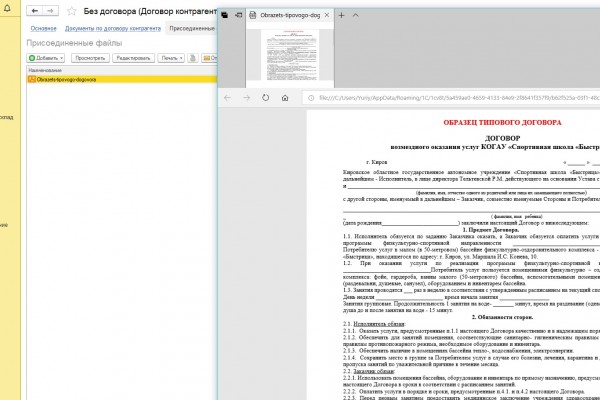Click the г. Киров text in the document

point(376,162)
